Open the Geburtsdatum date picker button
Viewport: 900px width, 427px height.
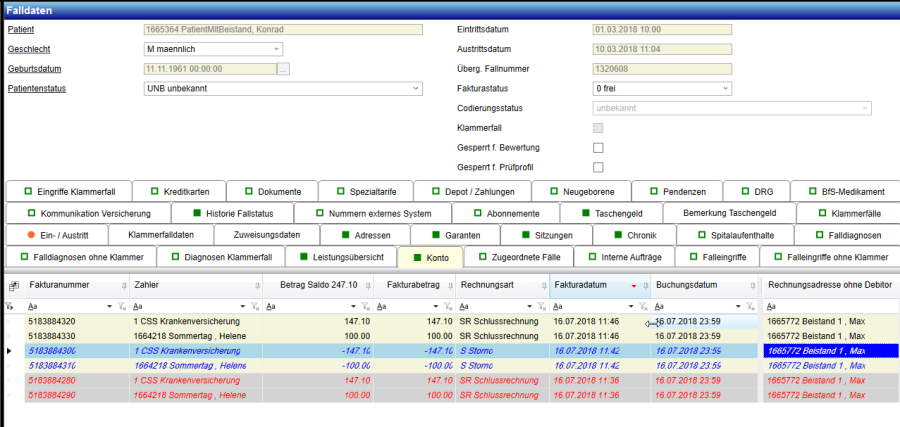pos(283,69)
